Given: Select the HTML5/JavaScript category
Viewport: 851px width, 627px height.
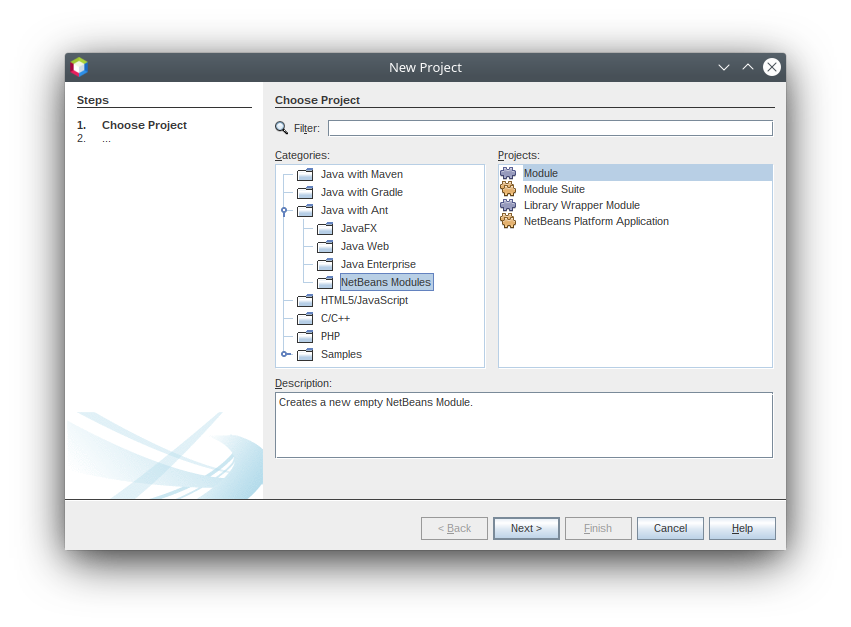Looking at the screenshot, I should (364, 300).
